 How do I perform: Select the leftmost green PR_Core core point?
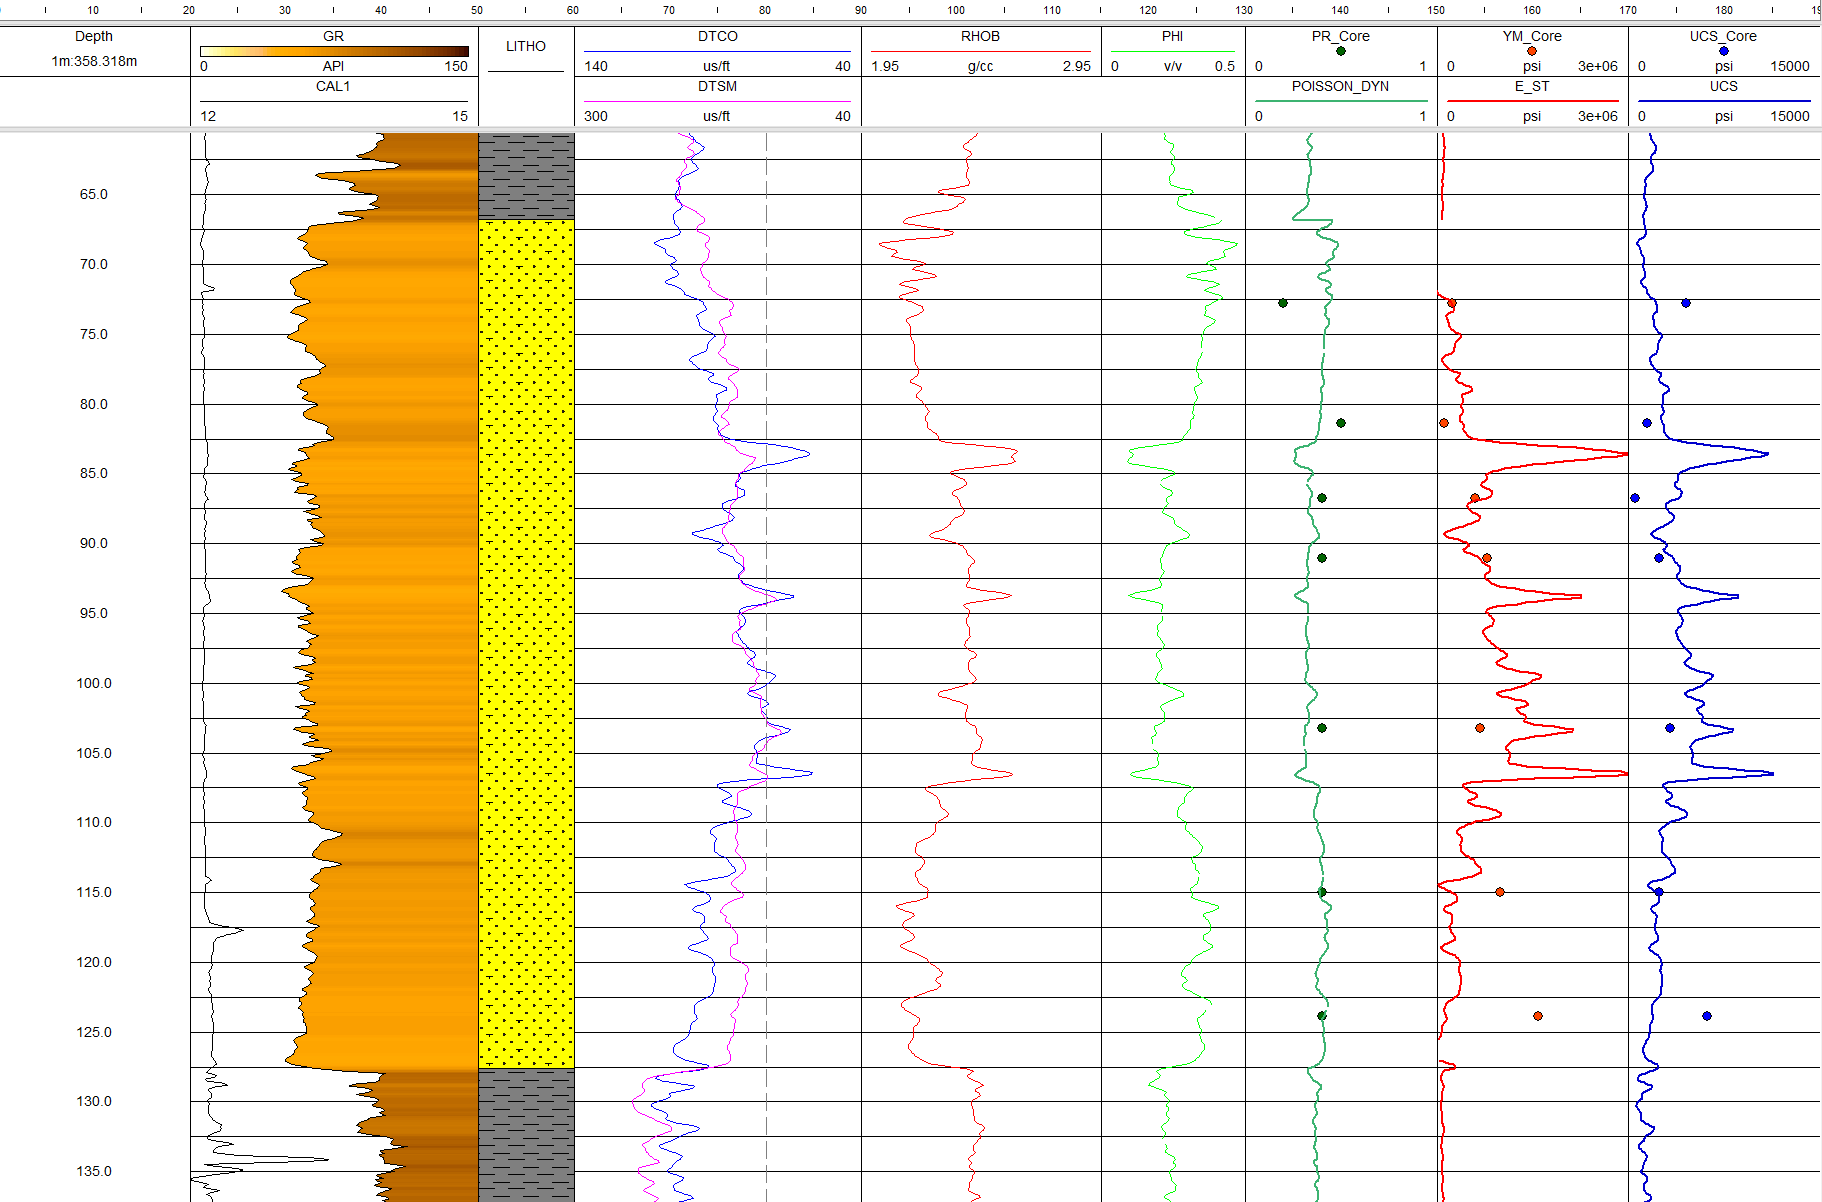click(1283, 303)
